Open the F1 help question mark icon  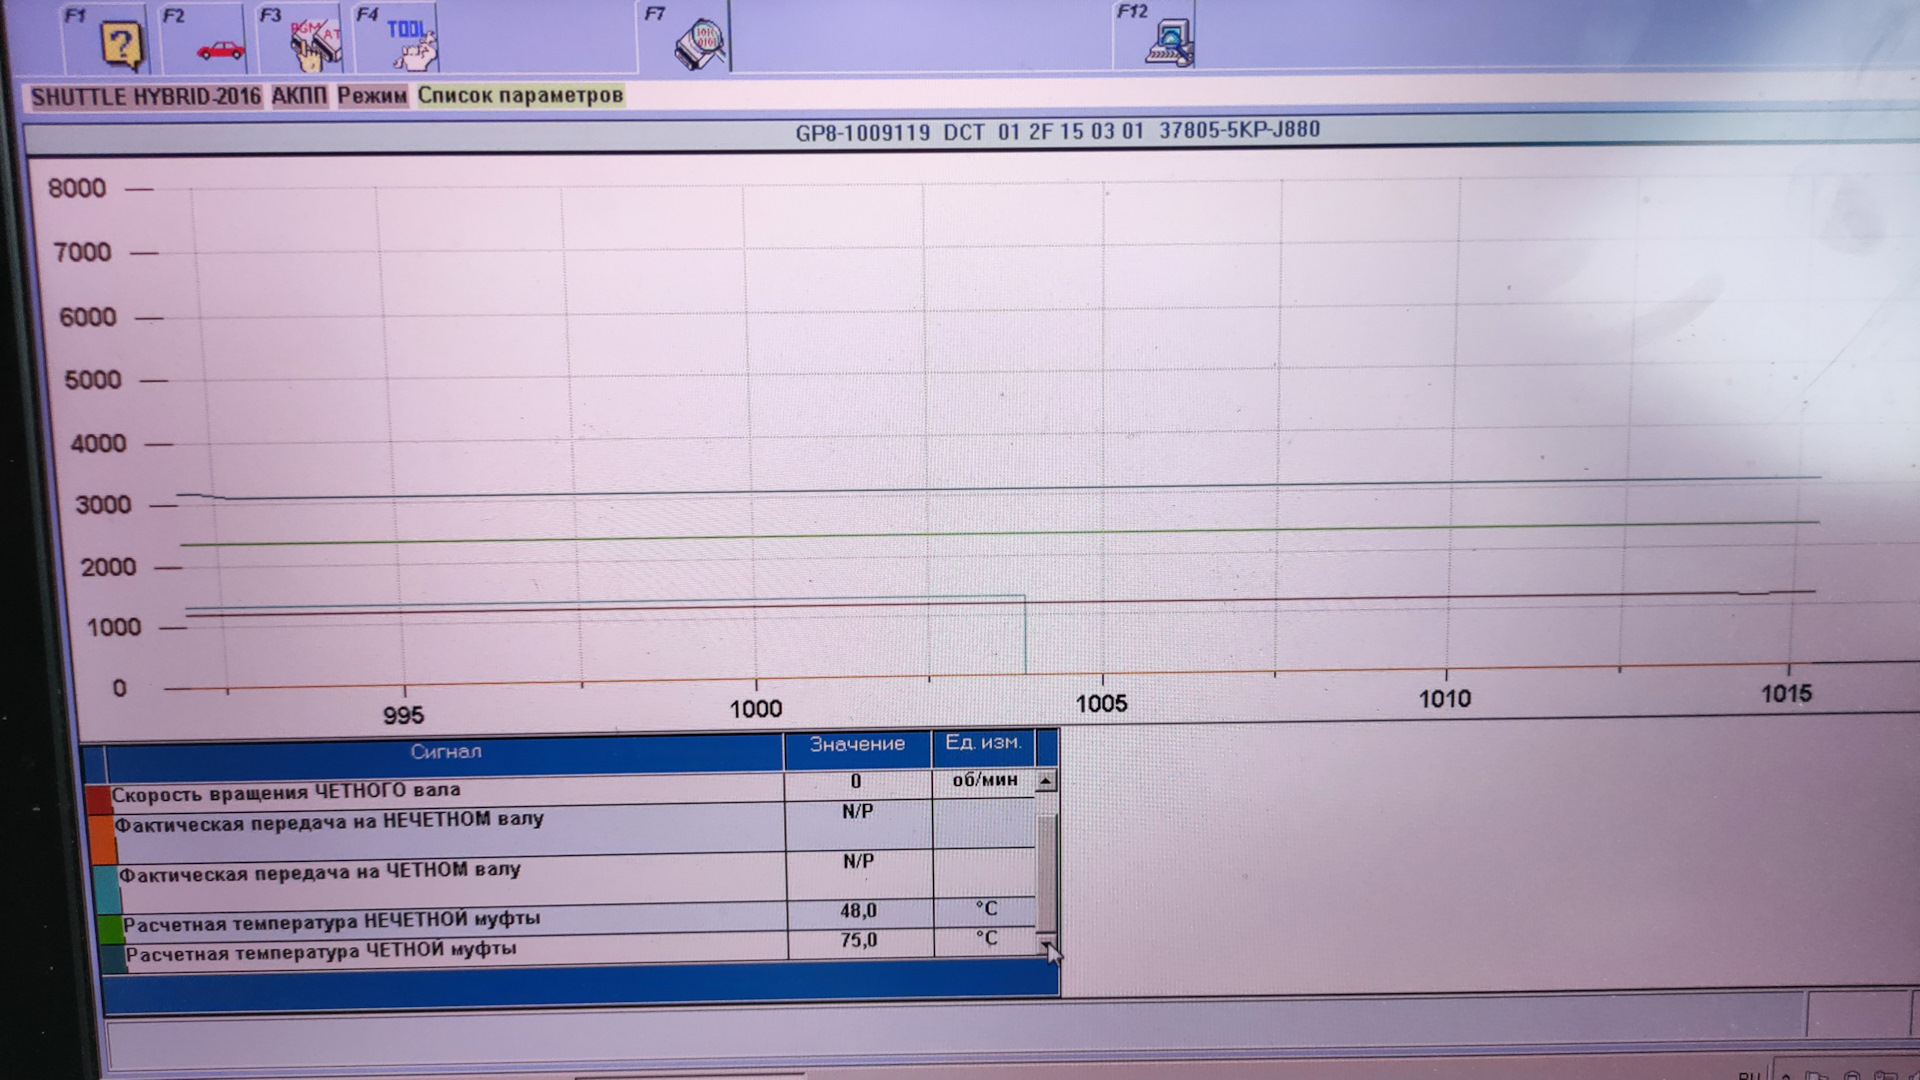[x=122, y=46]
